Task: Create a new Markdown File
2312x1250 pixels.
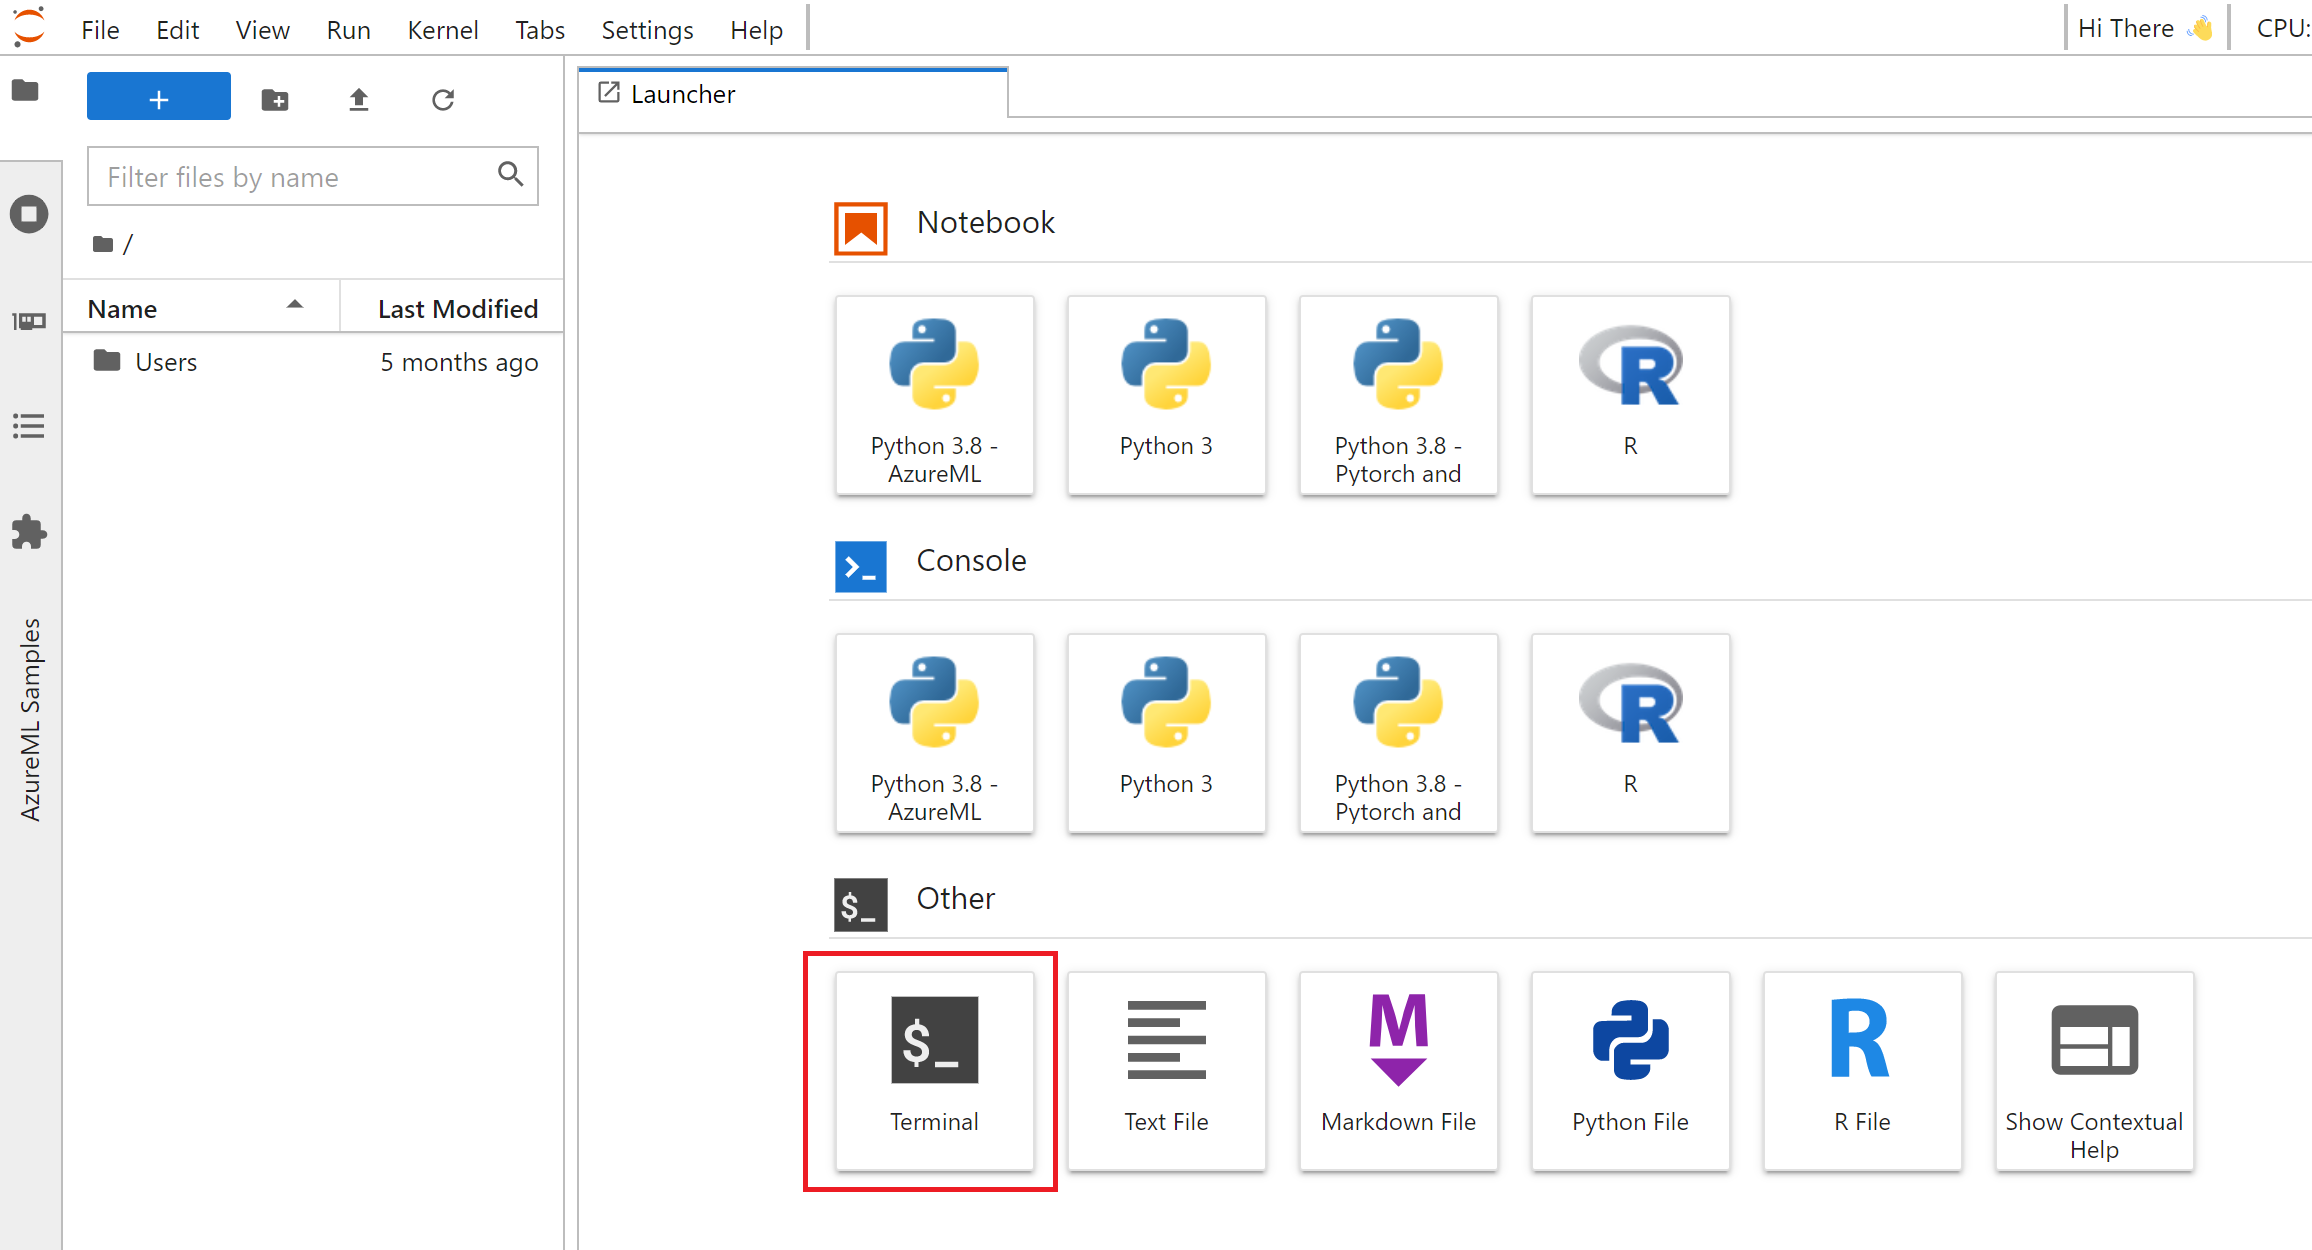Action: coord(1398,1070)
